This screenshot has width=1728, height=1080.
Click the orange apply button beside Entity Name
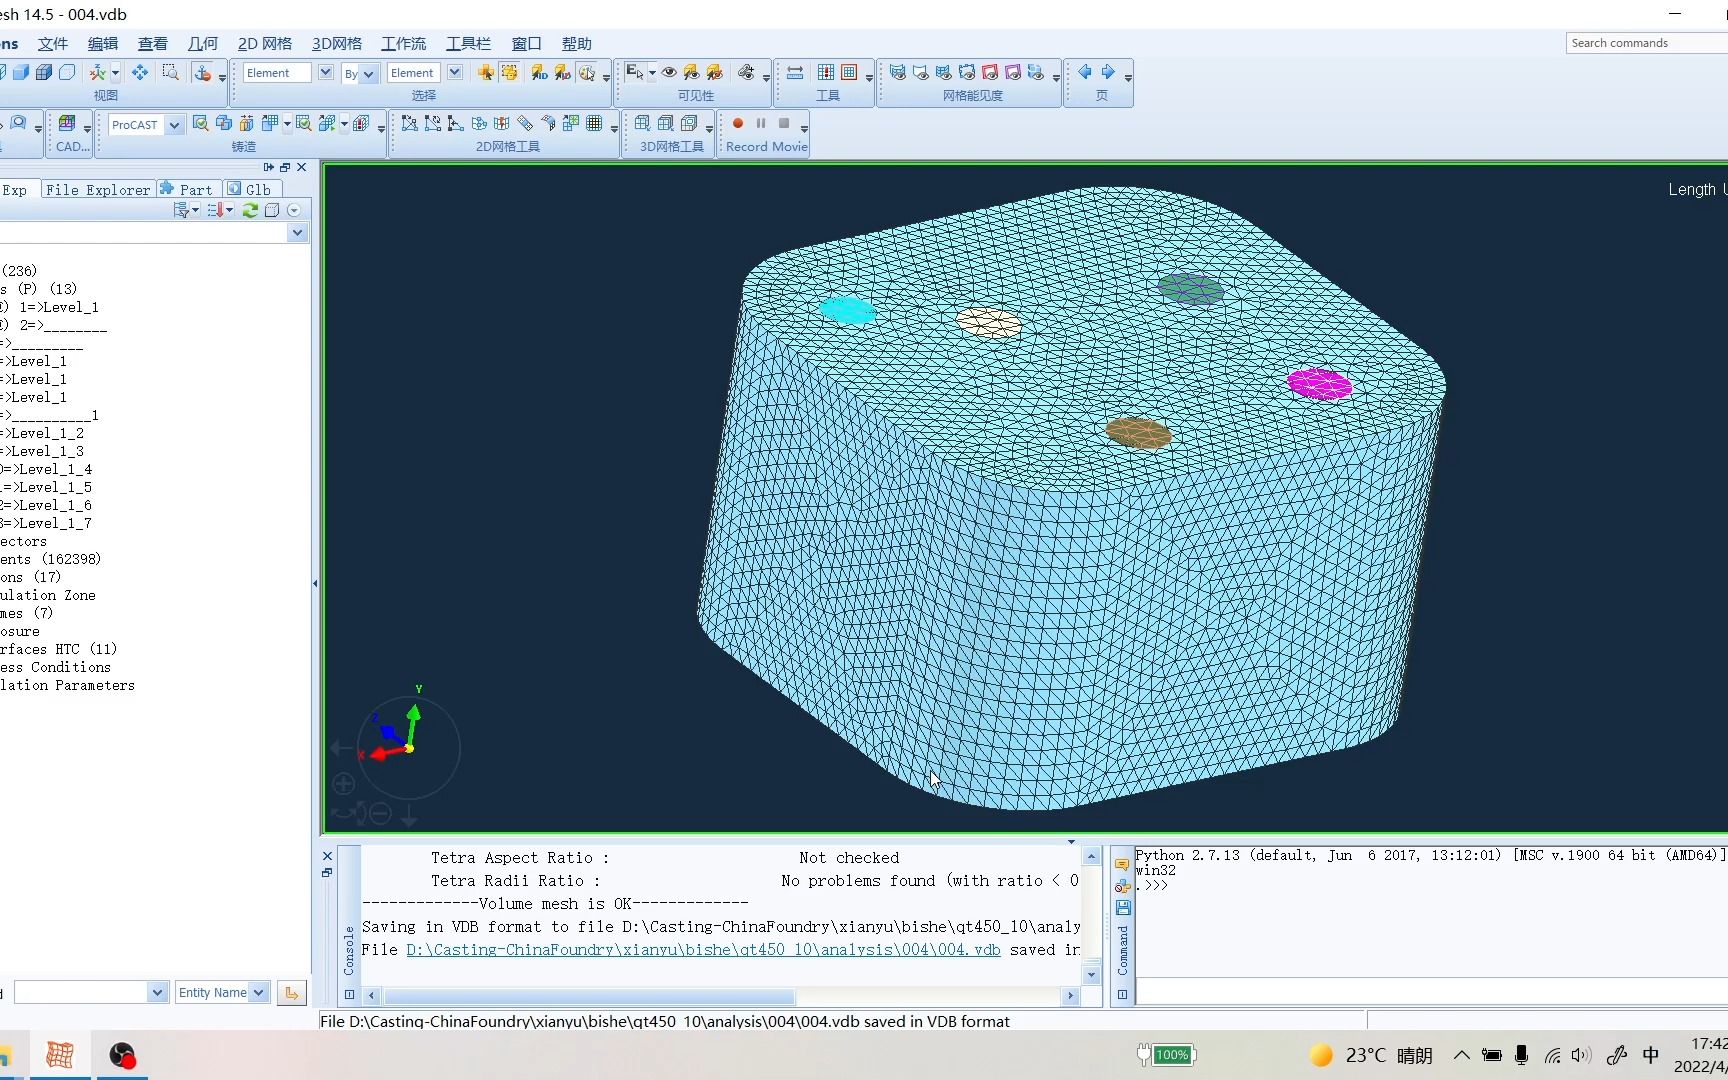291,992
